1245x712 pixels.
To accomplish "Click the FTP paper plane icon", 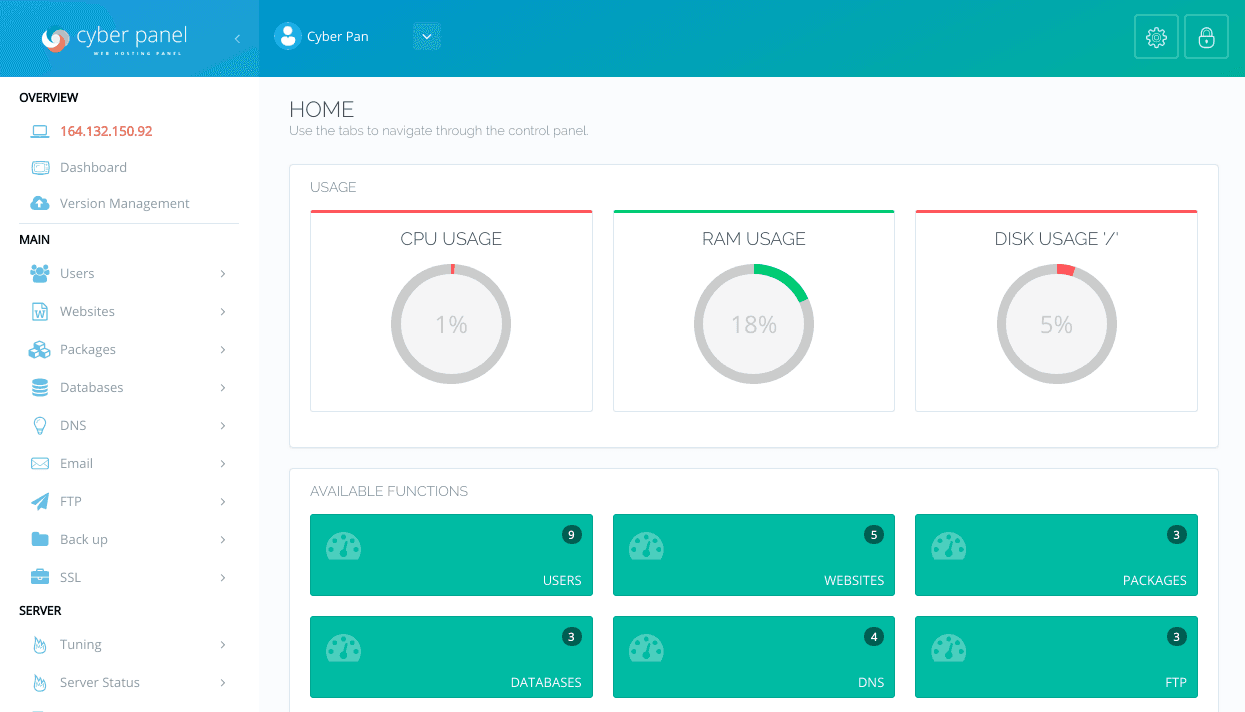I will (40, 501).
